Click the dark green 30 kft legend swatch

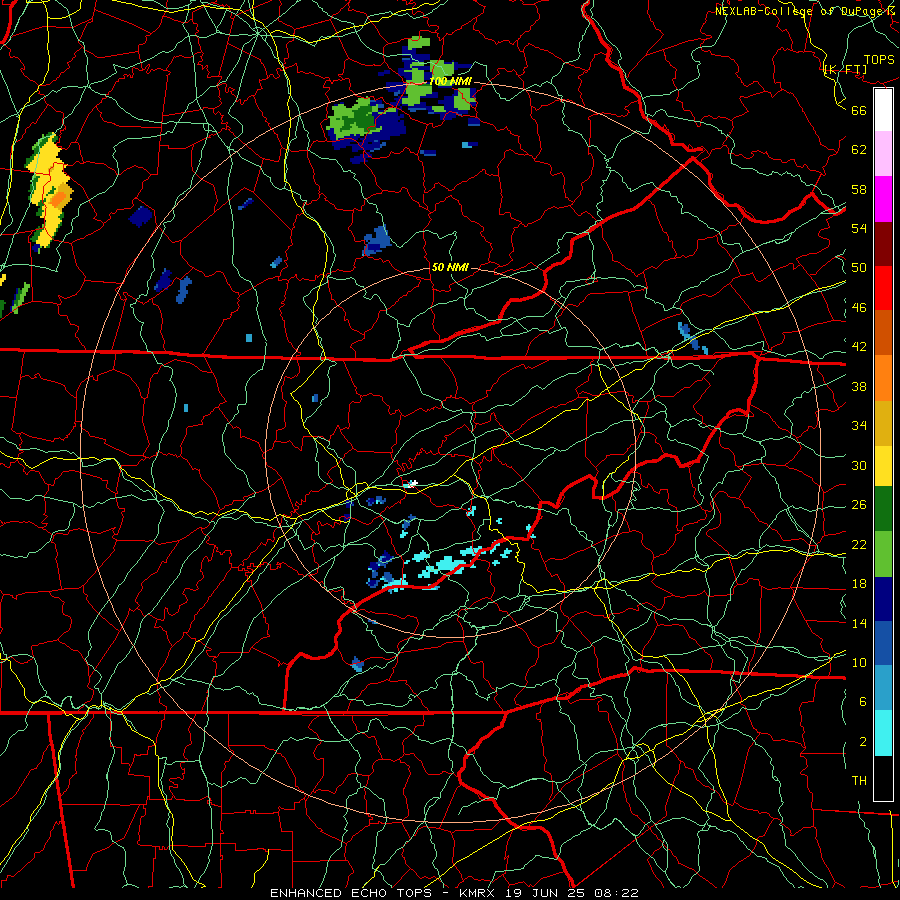(883, 509)
